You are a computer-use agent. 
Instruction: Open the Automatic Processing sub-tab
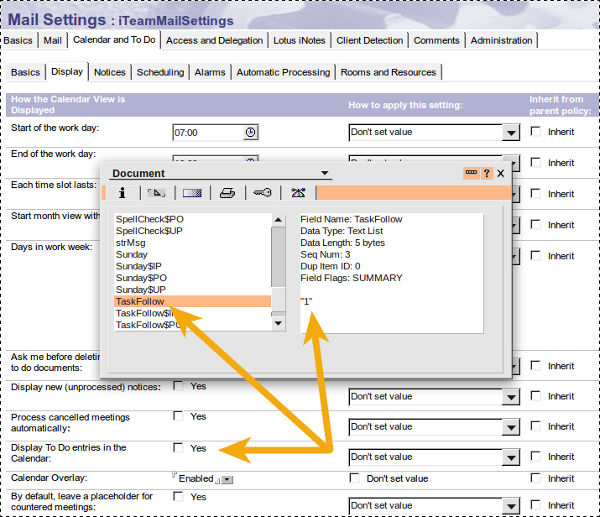pyautogui.click(x=283, y=72)
